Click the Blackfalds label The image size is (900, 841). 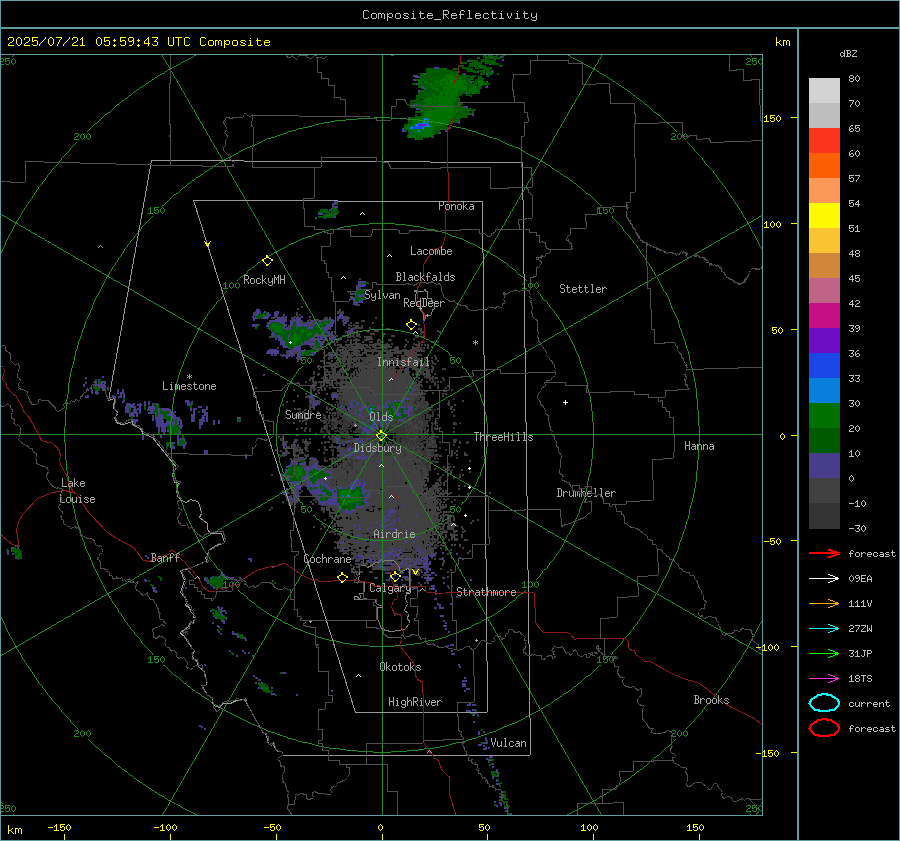[425, 277]
